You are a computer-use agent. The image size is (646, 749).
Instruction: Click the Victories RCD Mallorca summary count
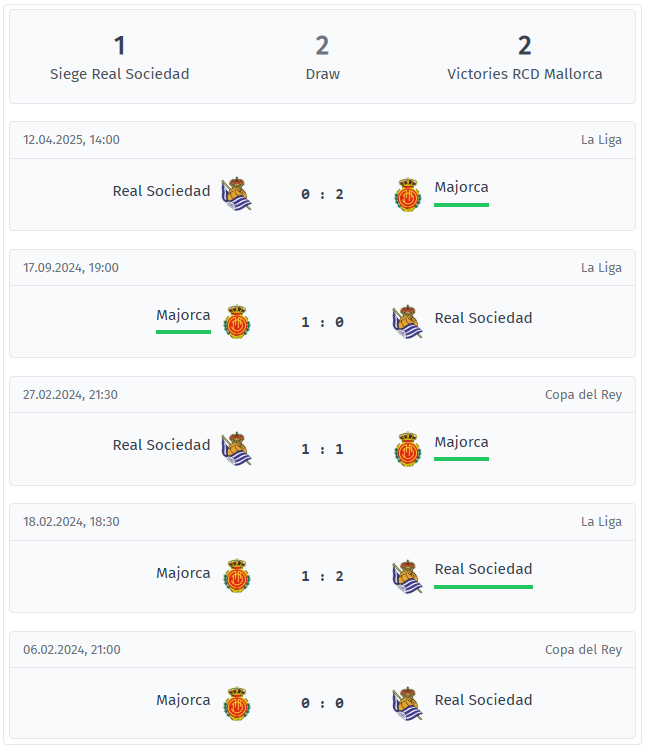[x=525, y=46]
